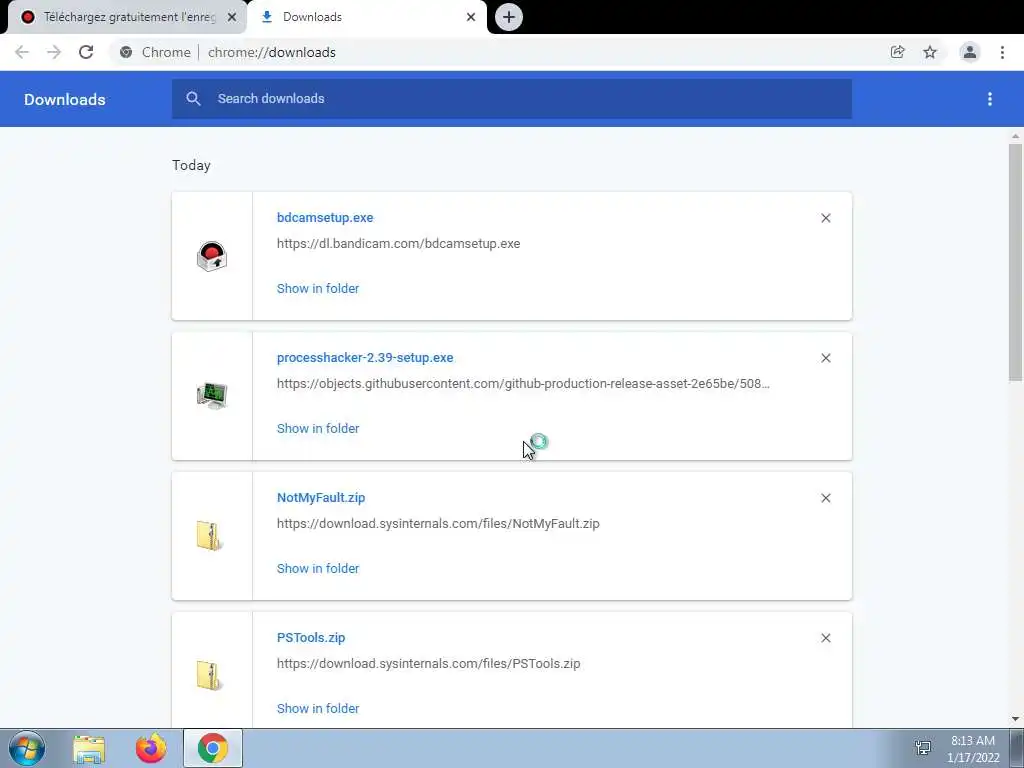Screen dimensions: 1024x768
Task: Click the Share this page icon
Action: [x=897, y=52]
